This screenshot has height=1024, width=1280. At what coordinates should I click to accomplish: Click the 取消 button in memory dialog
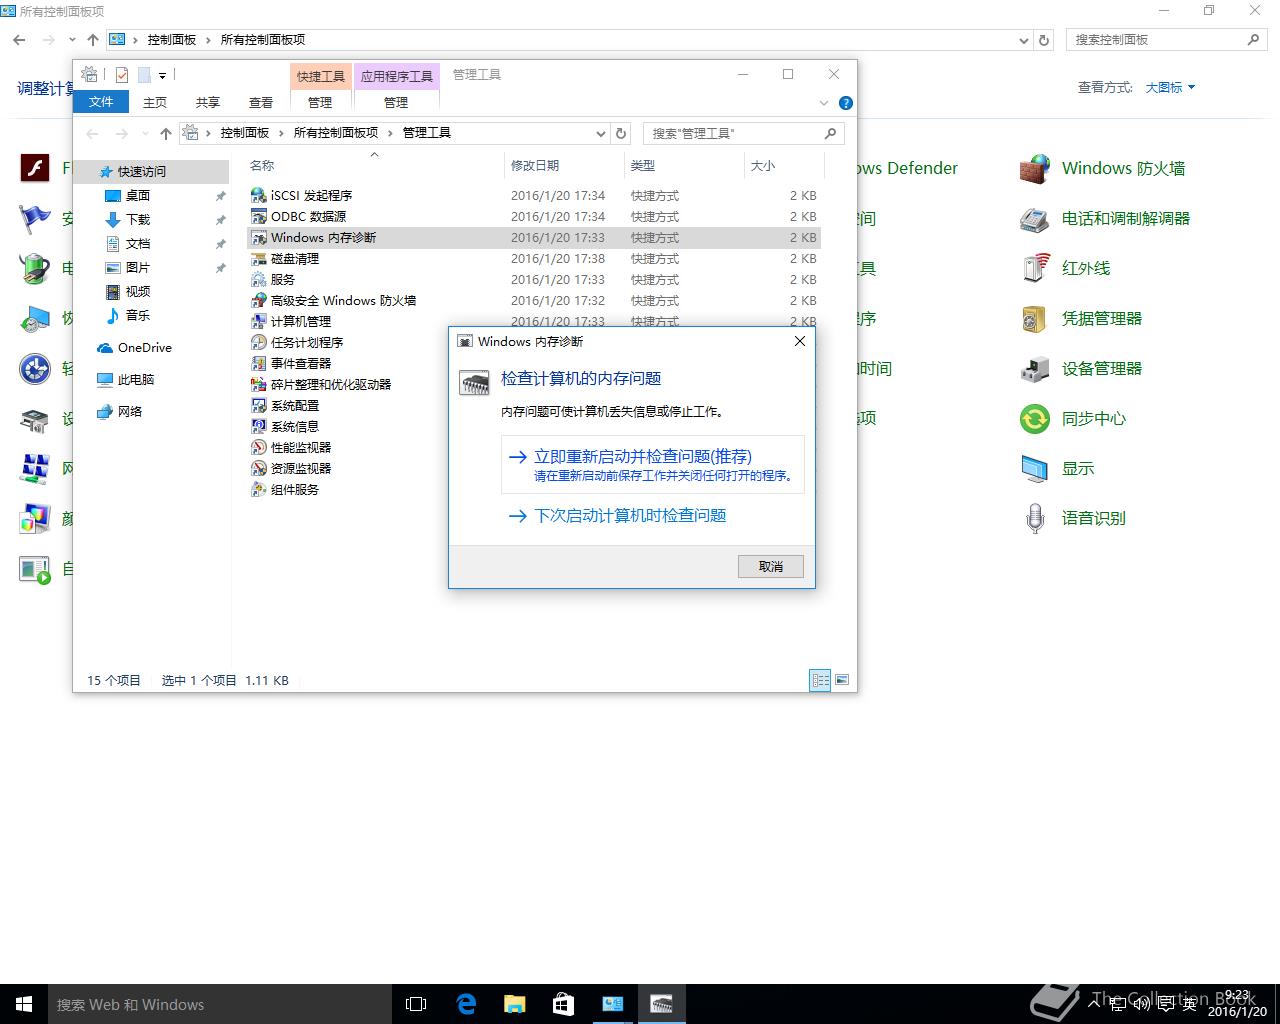point(770,566)
